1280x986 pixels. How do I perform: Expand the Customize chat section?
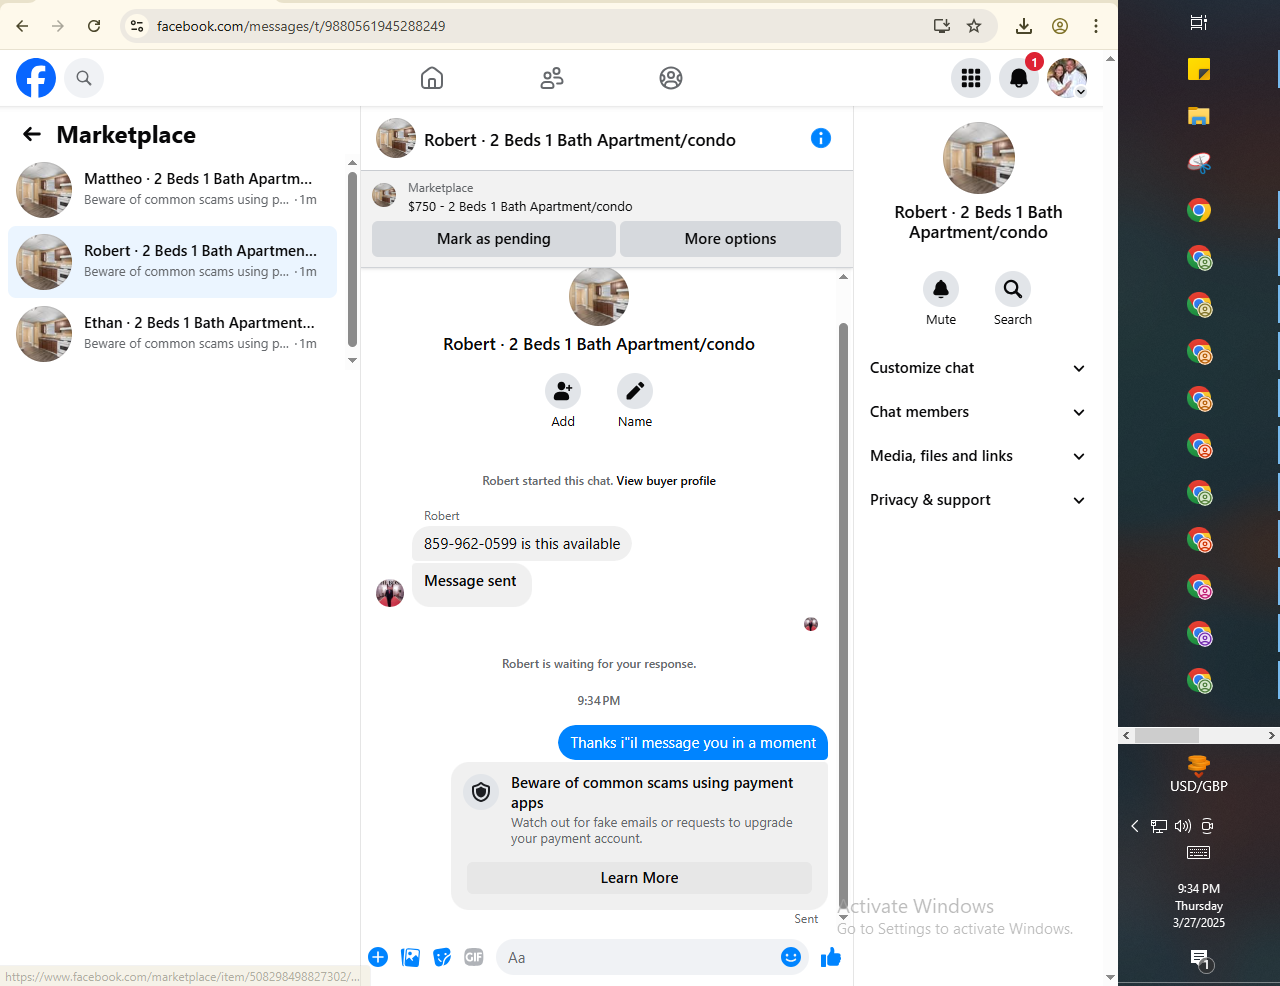click(x=978, y=368)
